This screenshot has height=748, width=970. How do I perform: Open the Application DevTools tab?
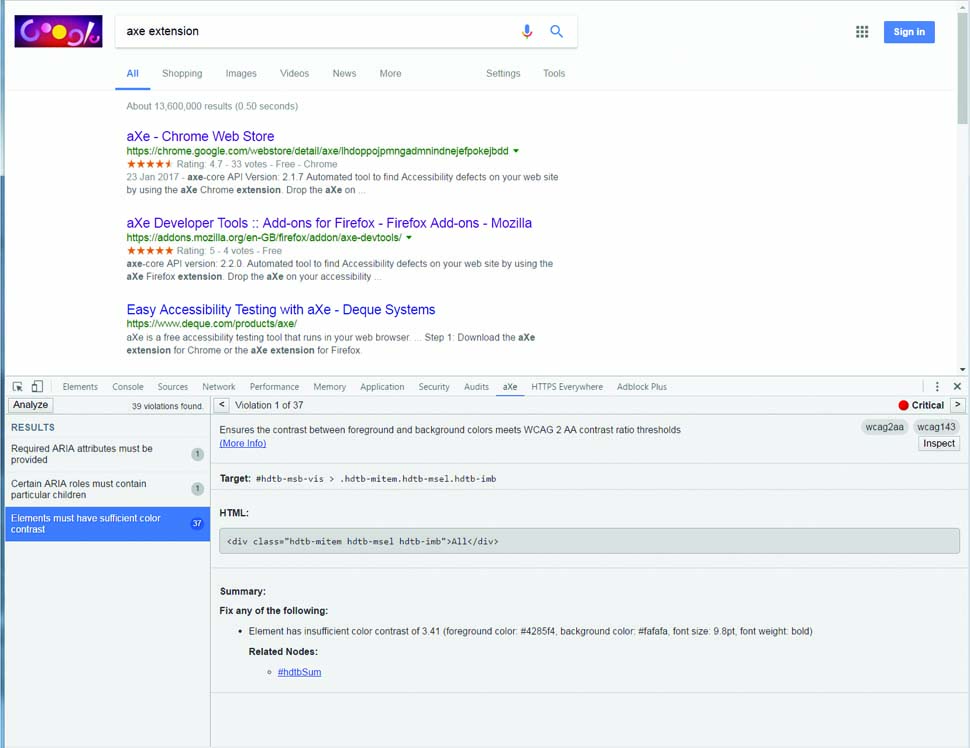[x=382, y=387]
